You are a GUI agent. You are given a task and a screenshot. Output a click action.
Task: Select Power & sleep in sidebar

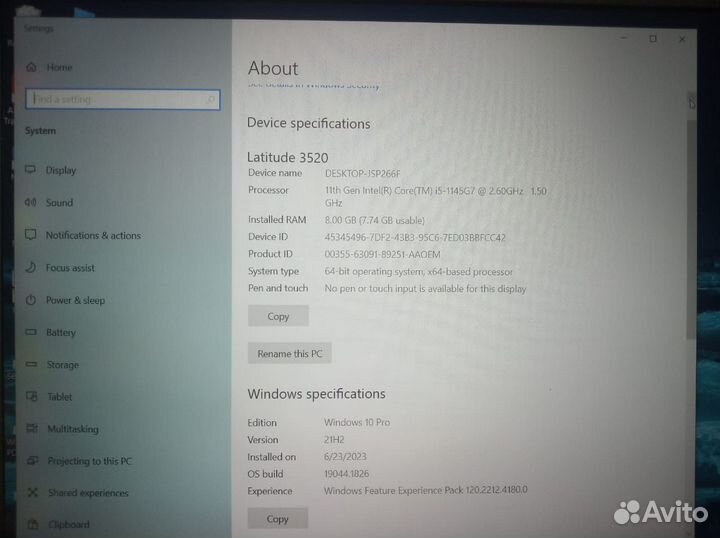click(x=76, y=300)
